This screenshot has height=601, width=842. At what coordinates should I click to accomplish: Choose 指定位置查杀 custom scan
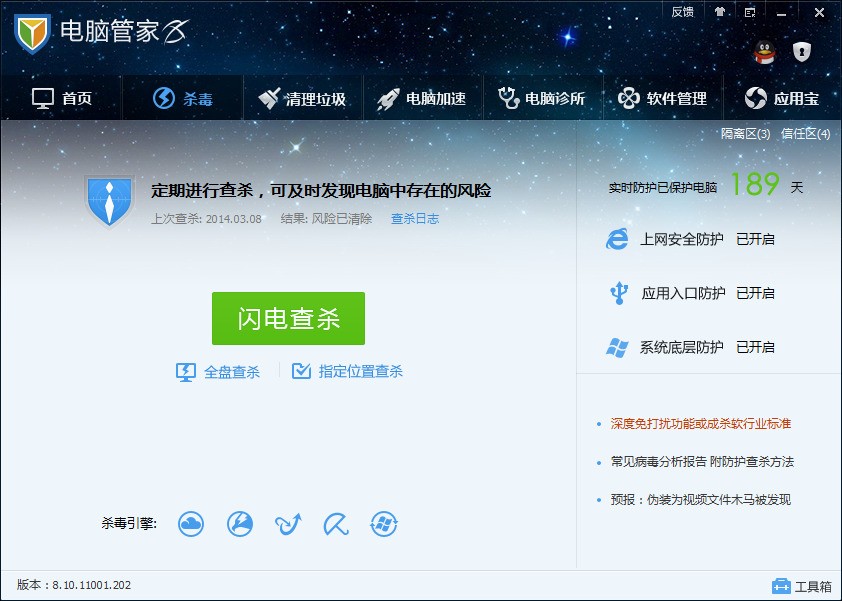pos(360,371)
